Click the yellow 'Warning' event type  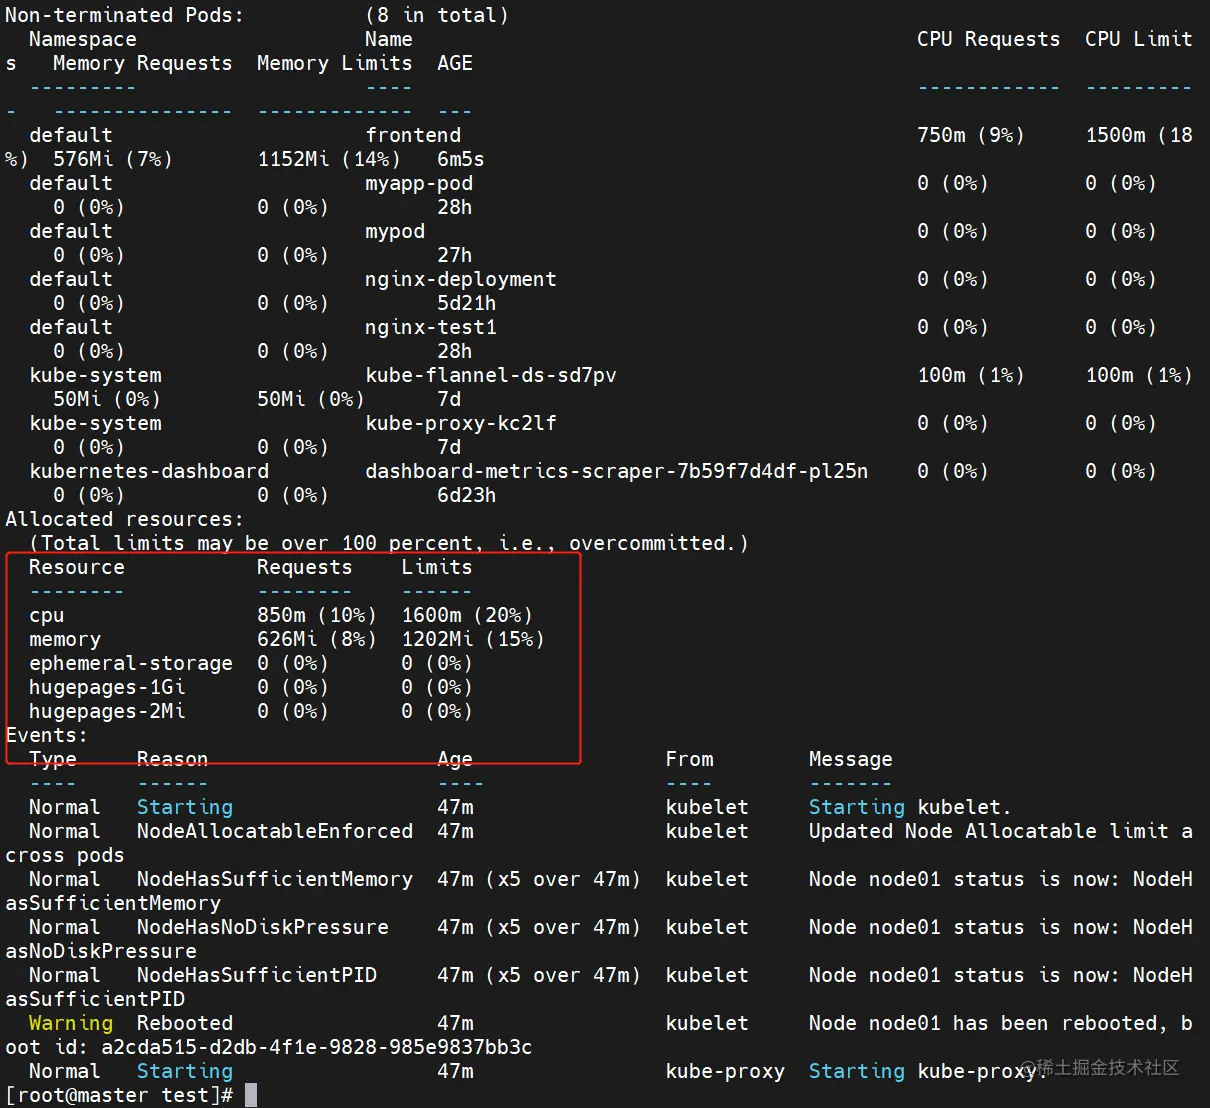pos(71,1024)
